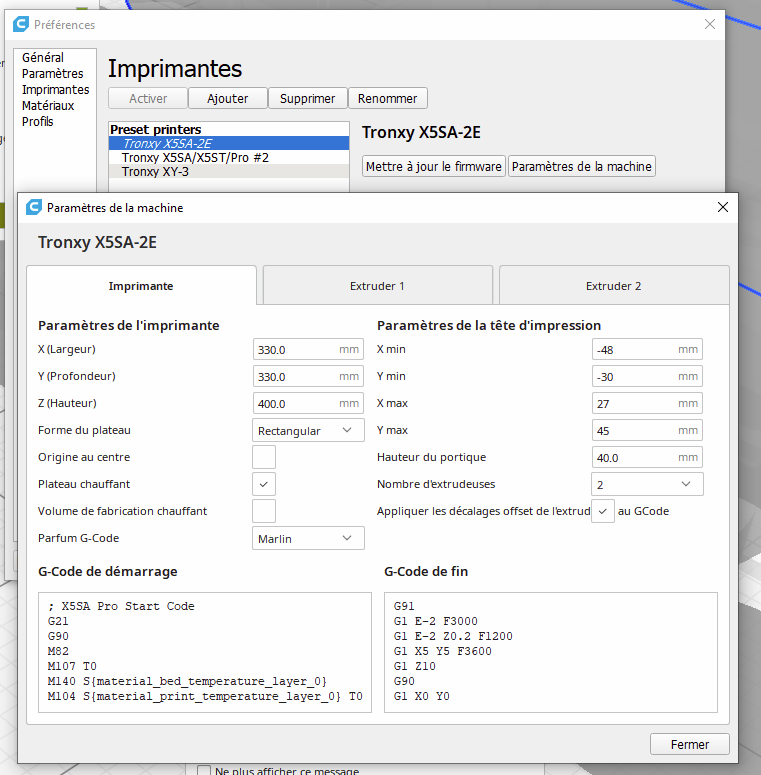761x775 pixels.
Task: Click the Preset printers list header
Action: pos(156,129)
